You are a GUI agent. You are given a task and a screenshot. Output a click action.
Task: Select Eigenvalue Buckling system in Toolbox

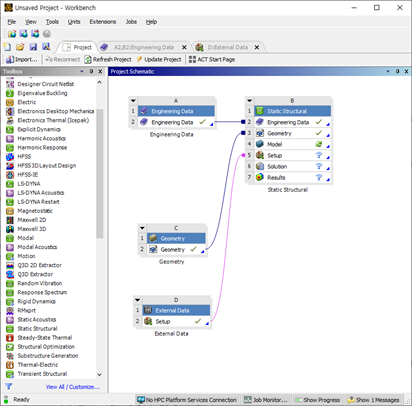[x=42, y=93]
